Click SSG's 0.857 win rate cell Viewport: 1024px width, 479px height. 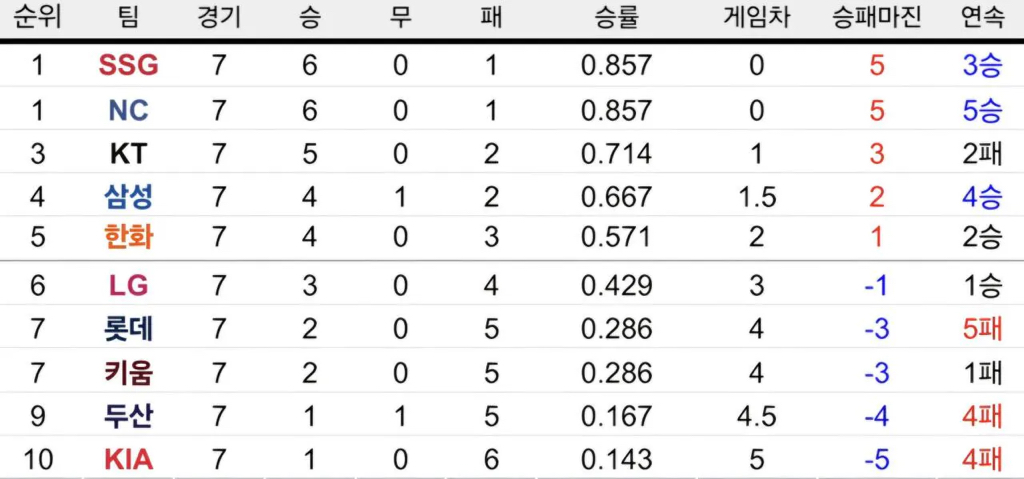616,66
